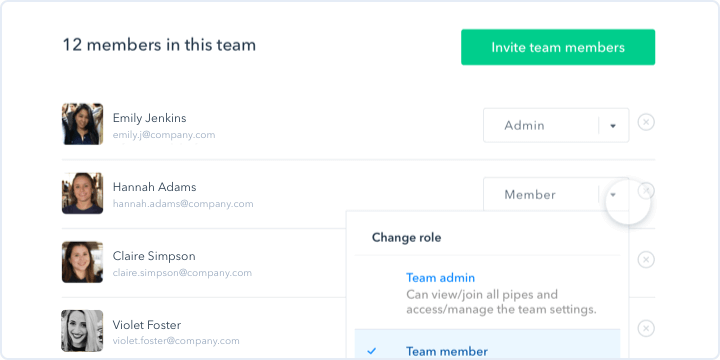Click violet.foster@company.com email
Screen dimensions: 720x360
tap(176, 341)
